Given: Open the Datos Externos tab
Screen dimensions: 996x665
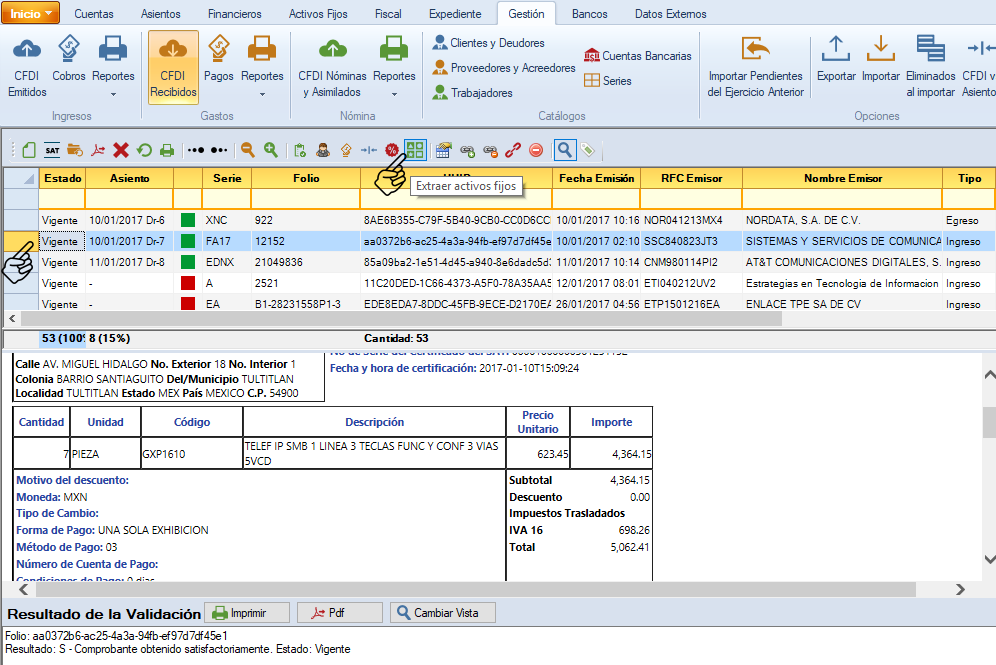Looking at the screenshot, I should click(x=671, y=14).
